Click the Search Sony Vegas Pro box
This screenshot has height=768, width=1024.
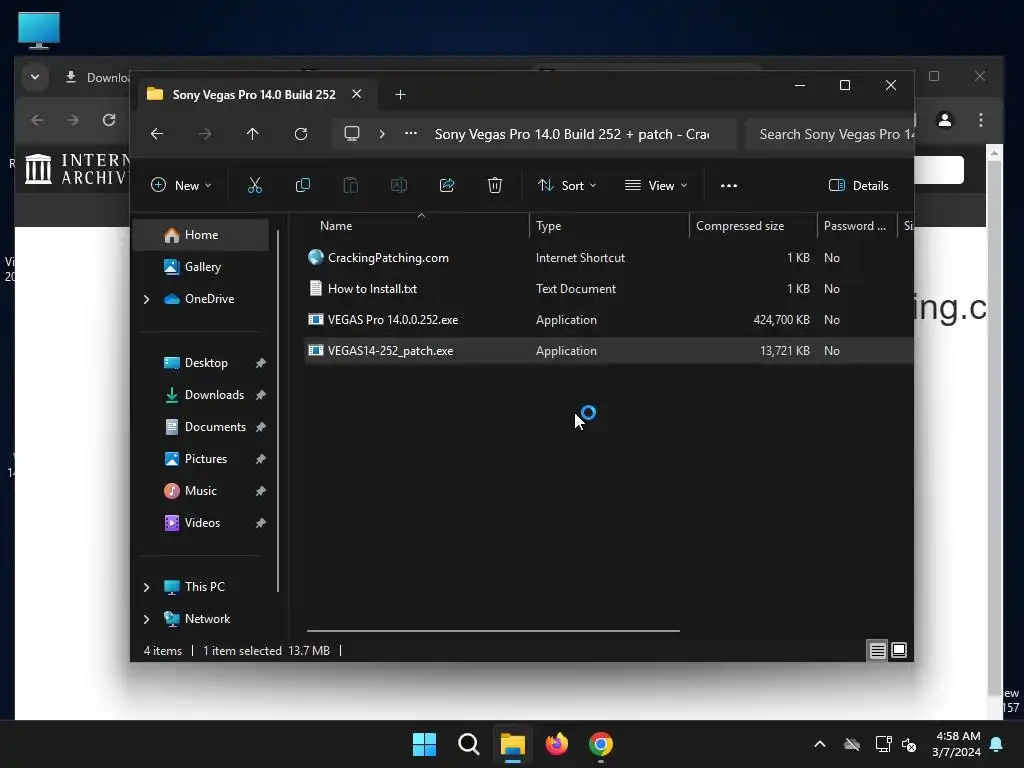[830, 134]
